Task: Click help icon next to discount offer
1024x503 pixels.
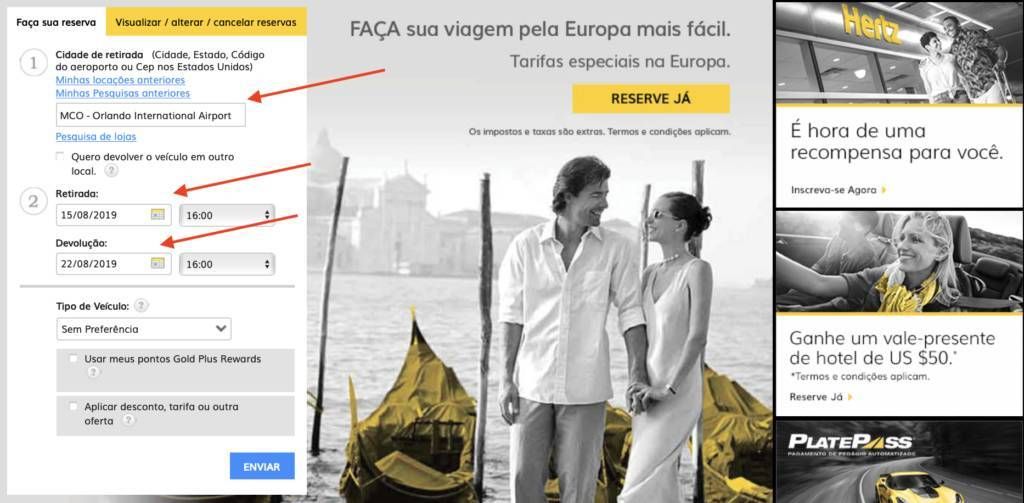Action: click(x=129, y=421)
